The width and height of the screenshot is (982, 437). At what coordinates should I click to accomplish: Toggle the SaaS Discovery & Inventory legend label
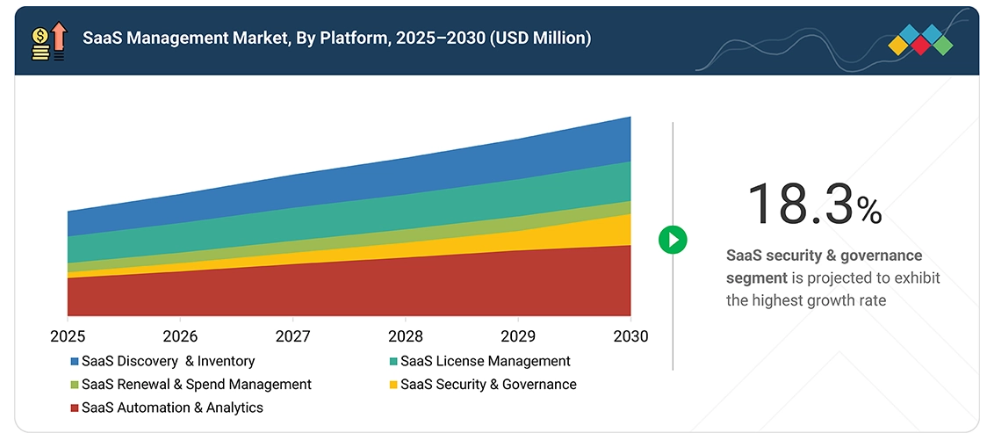(168, 361)
